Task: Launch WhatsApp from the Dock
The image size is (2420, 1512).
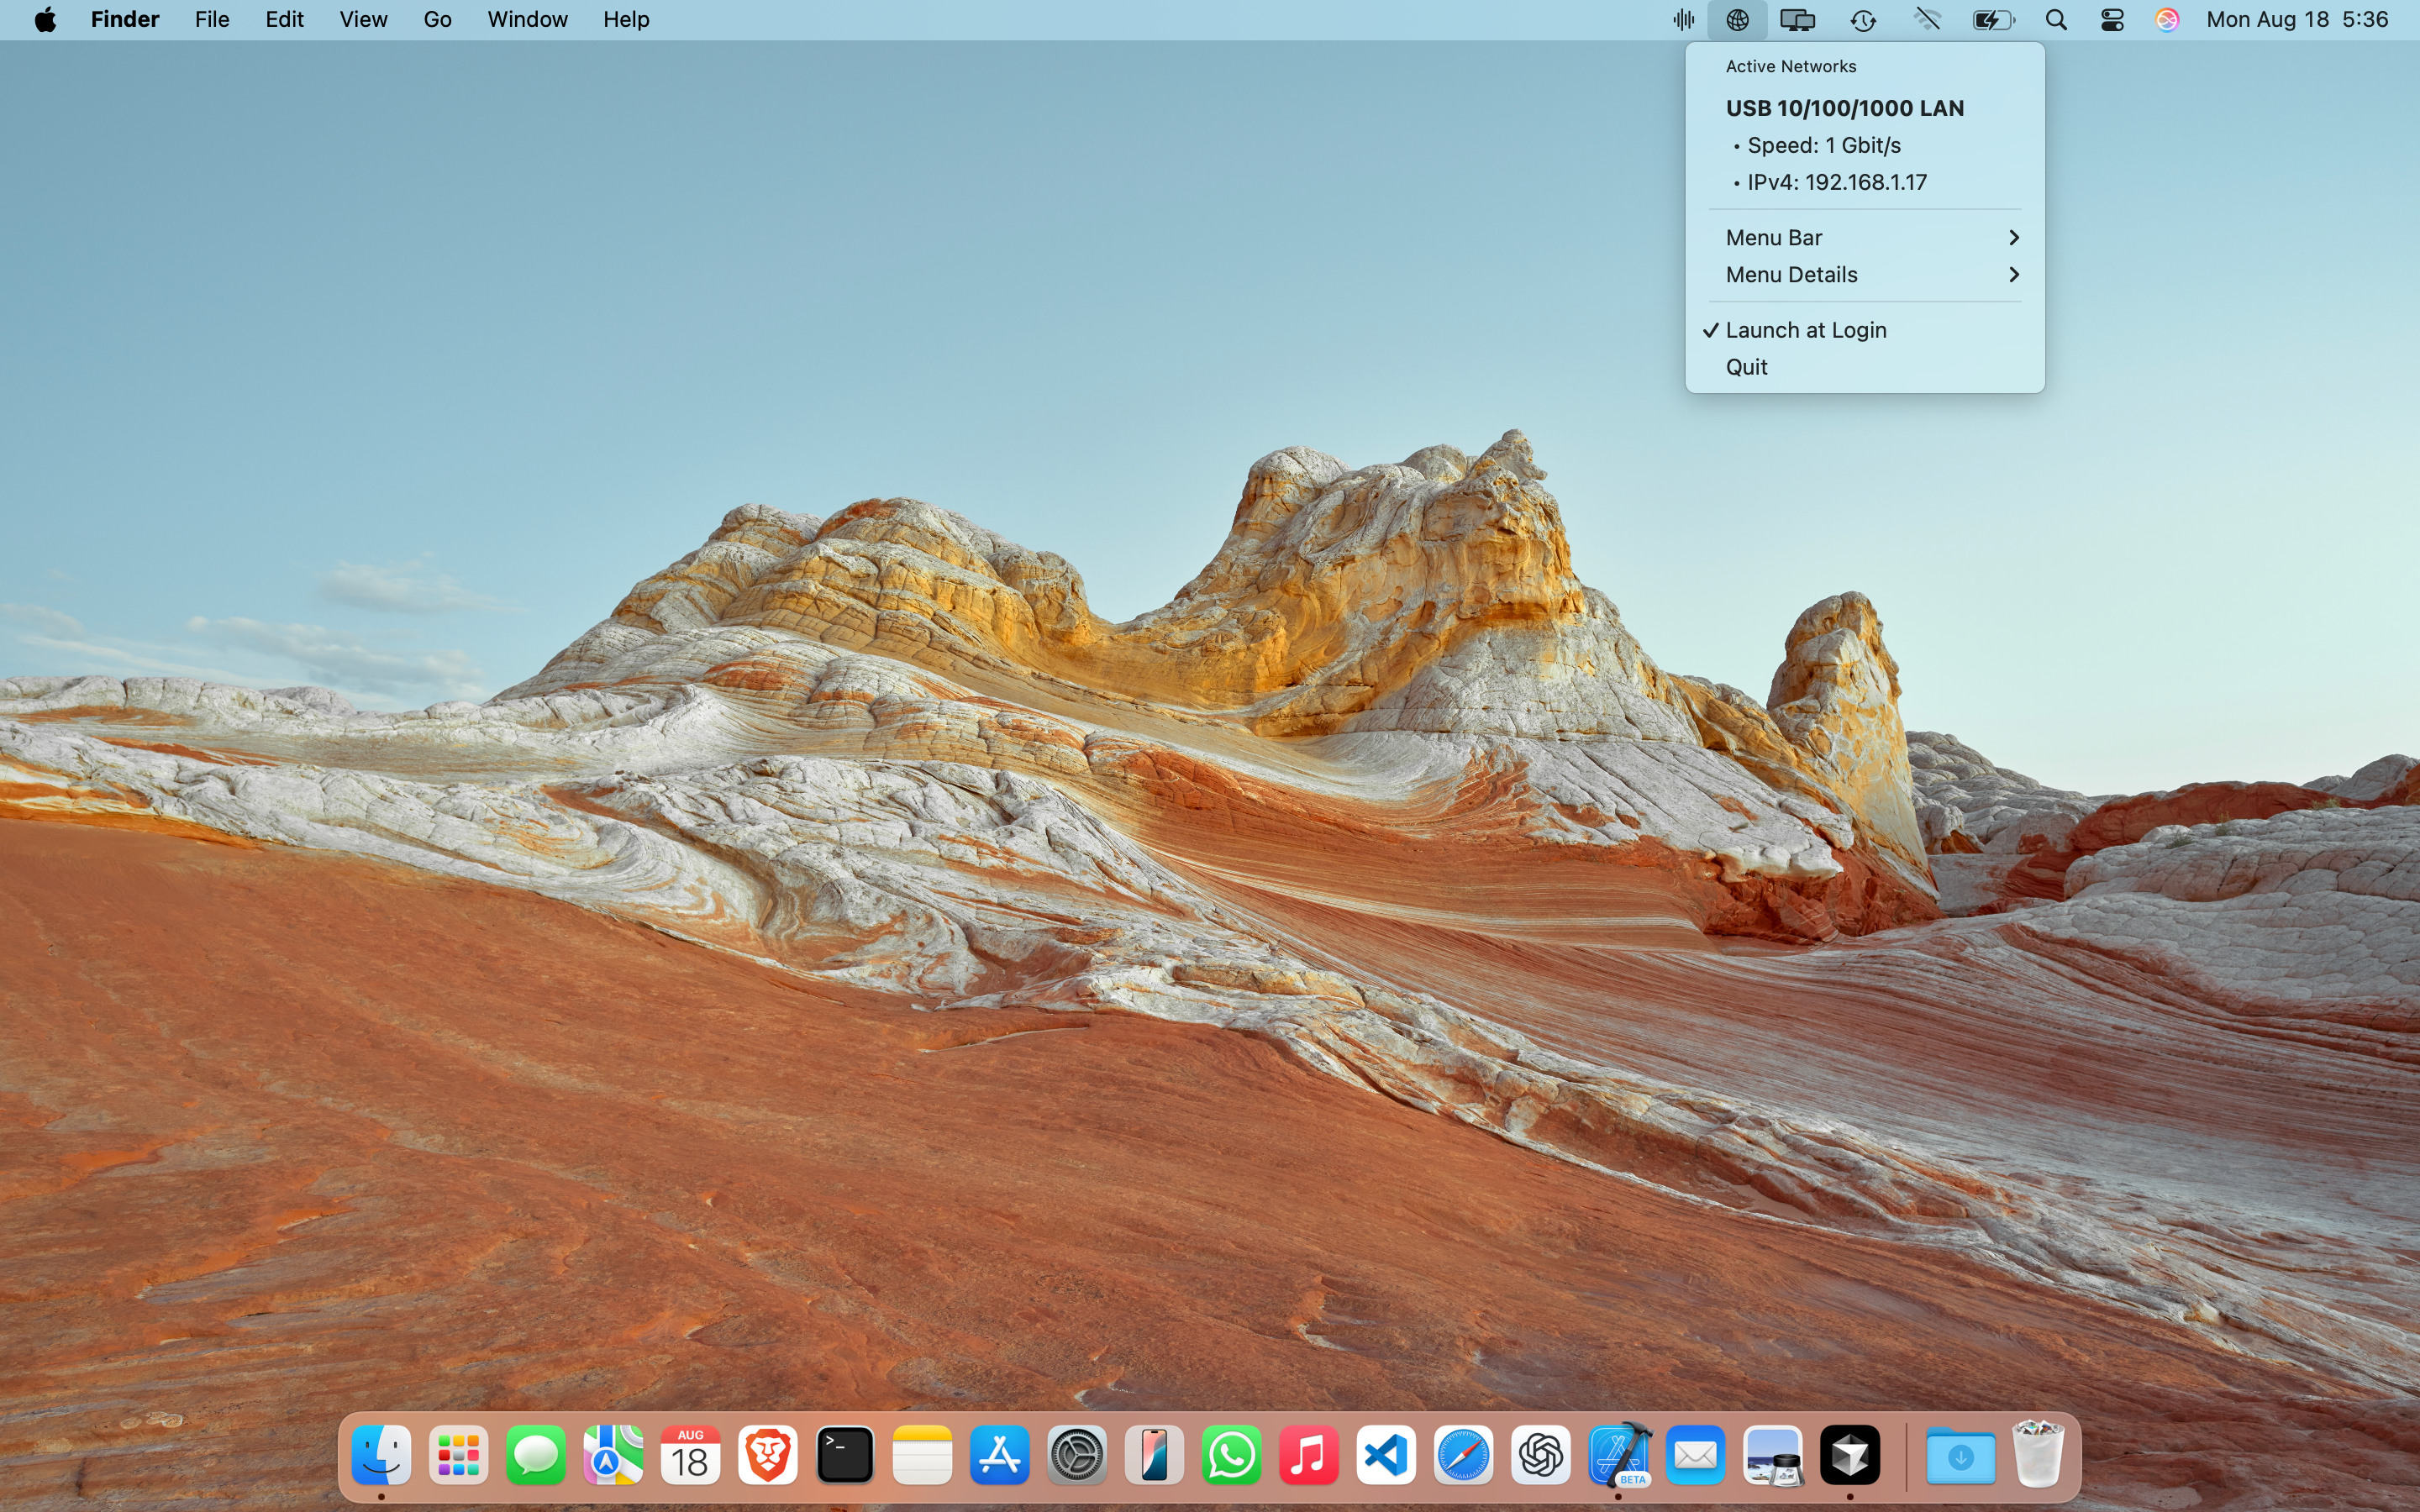Action: 1231,1455
